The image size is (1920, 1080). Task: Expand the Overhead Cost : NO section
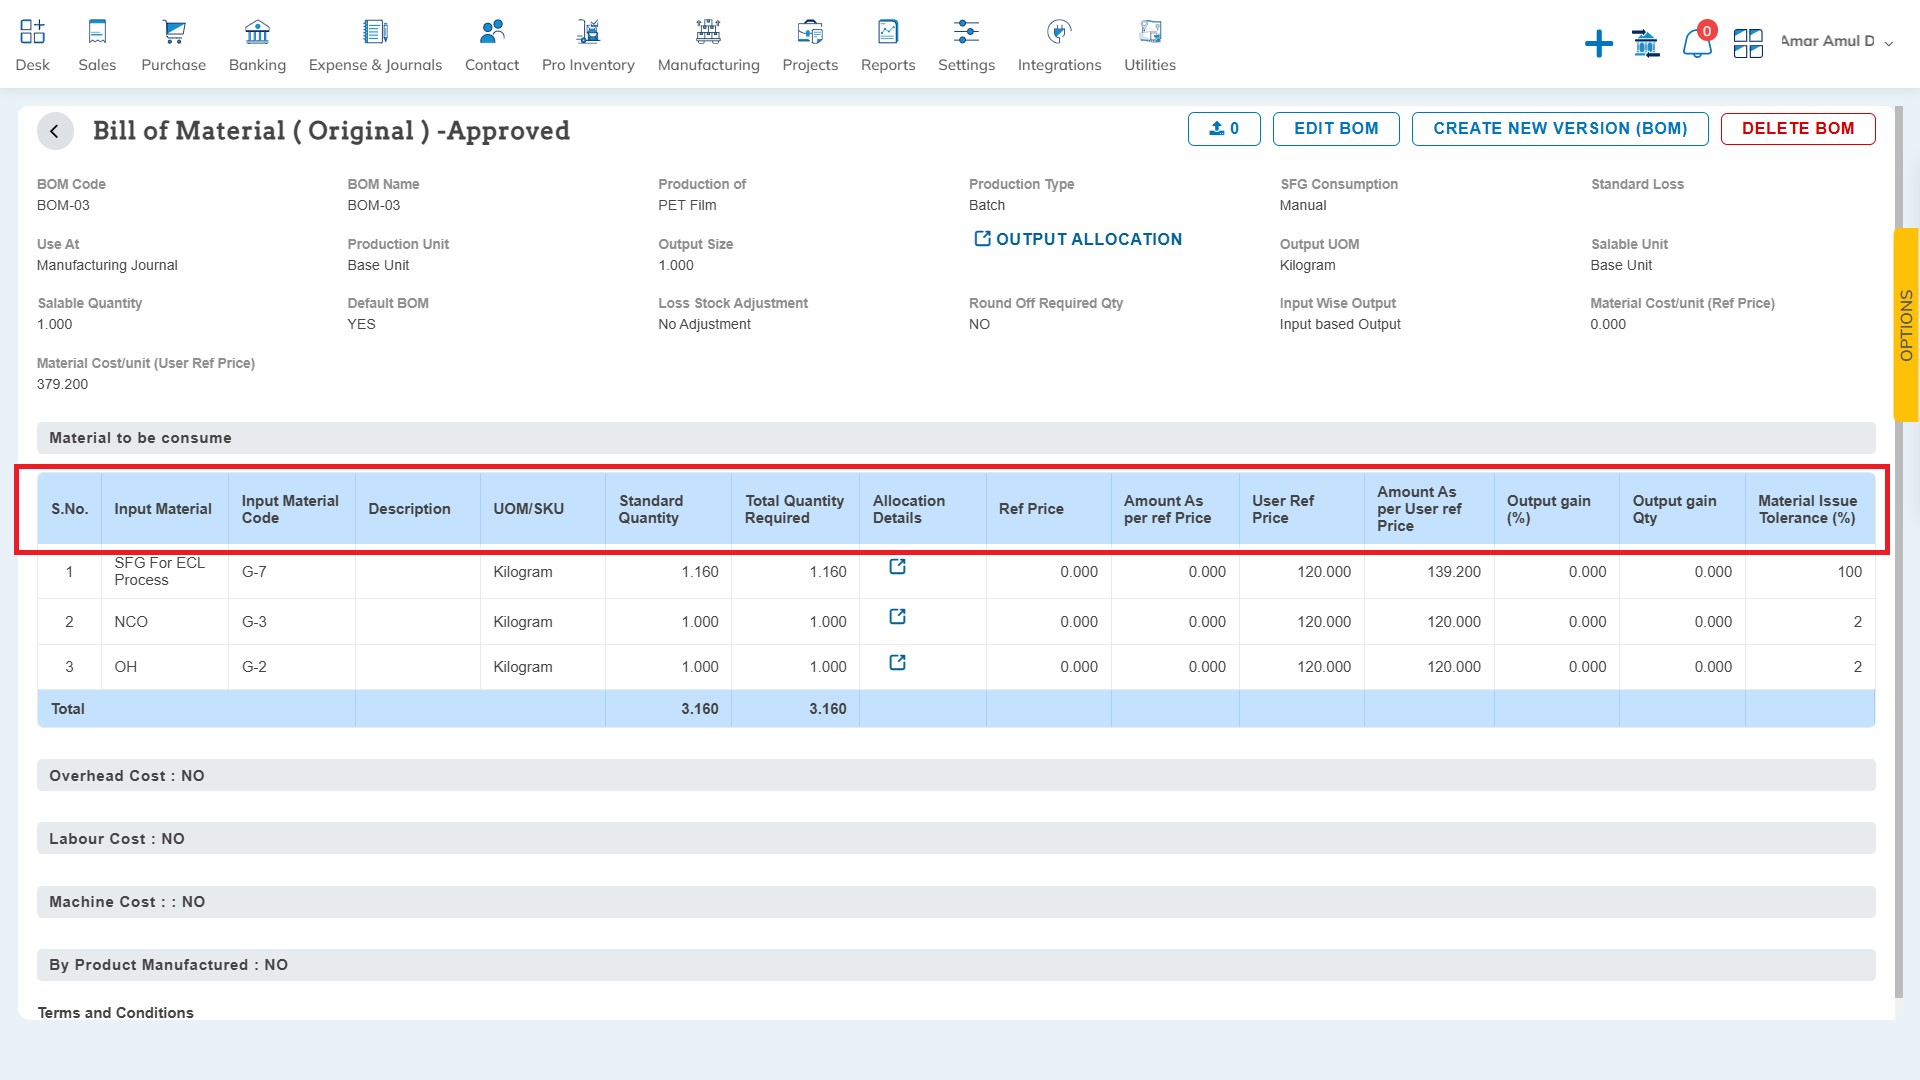point(956,776)
